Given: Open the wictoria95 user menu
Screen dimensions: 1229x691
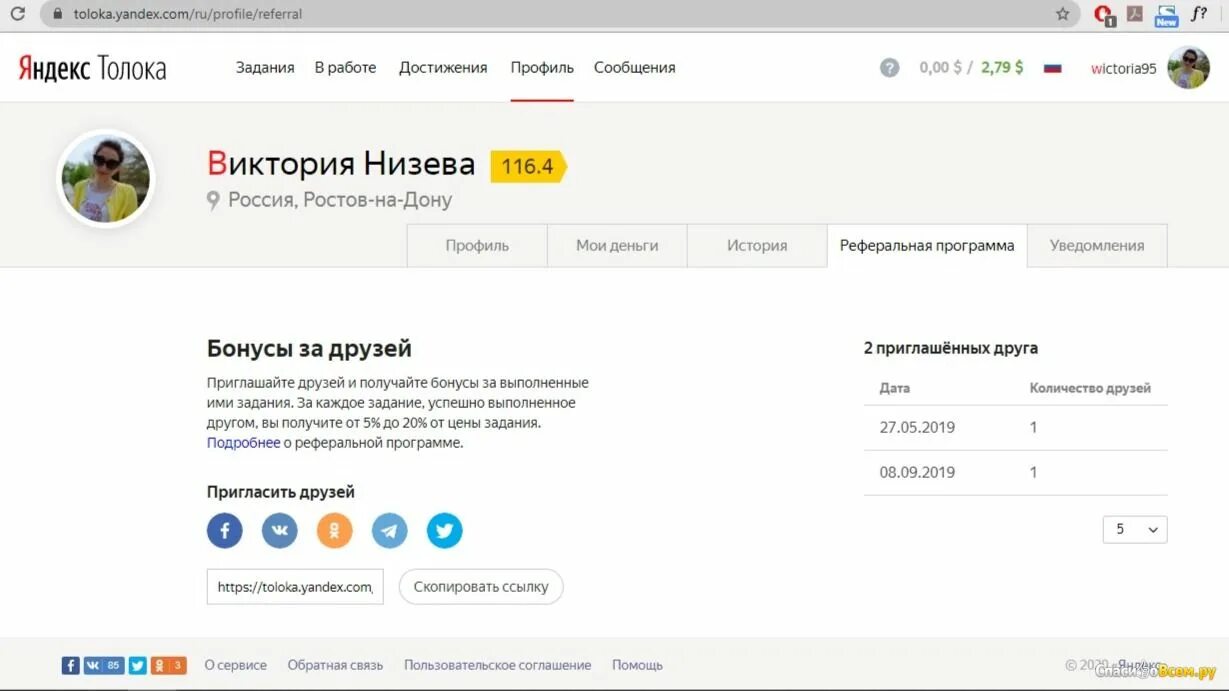Looking at the screenshot, I should pos(1124,68).
